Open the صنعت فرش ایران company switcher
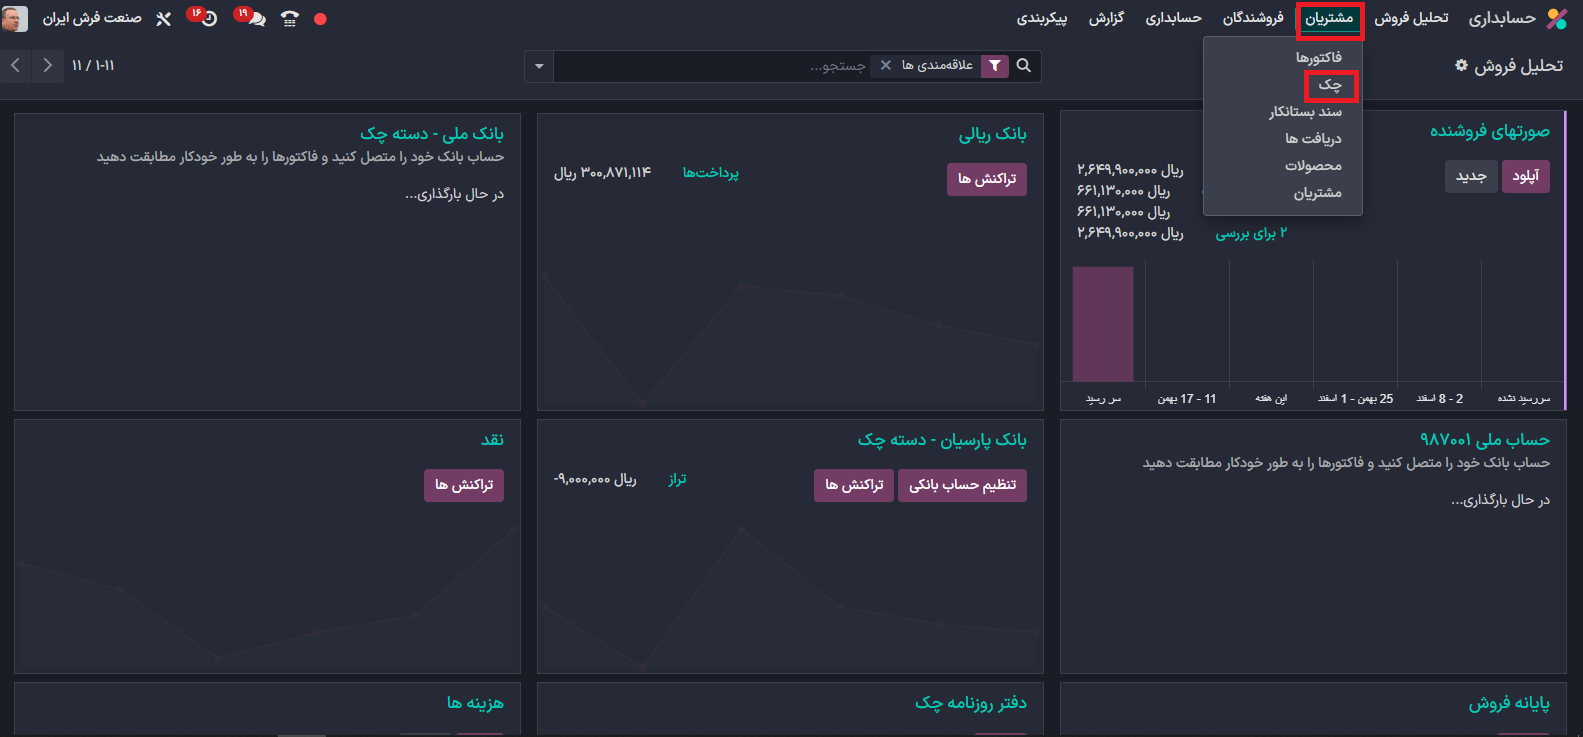The width and height of the screenshot is (1583, 737). [92, 18]
